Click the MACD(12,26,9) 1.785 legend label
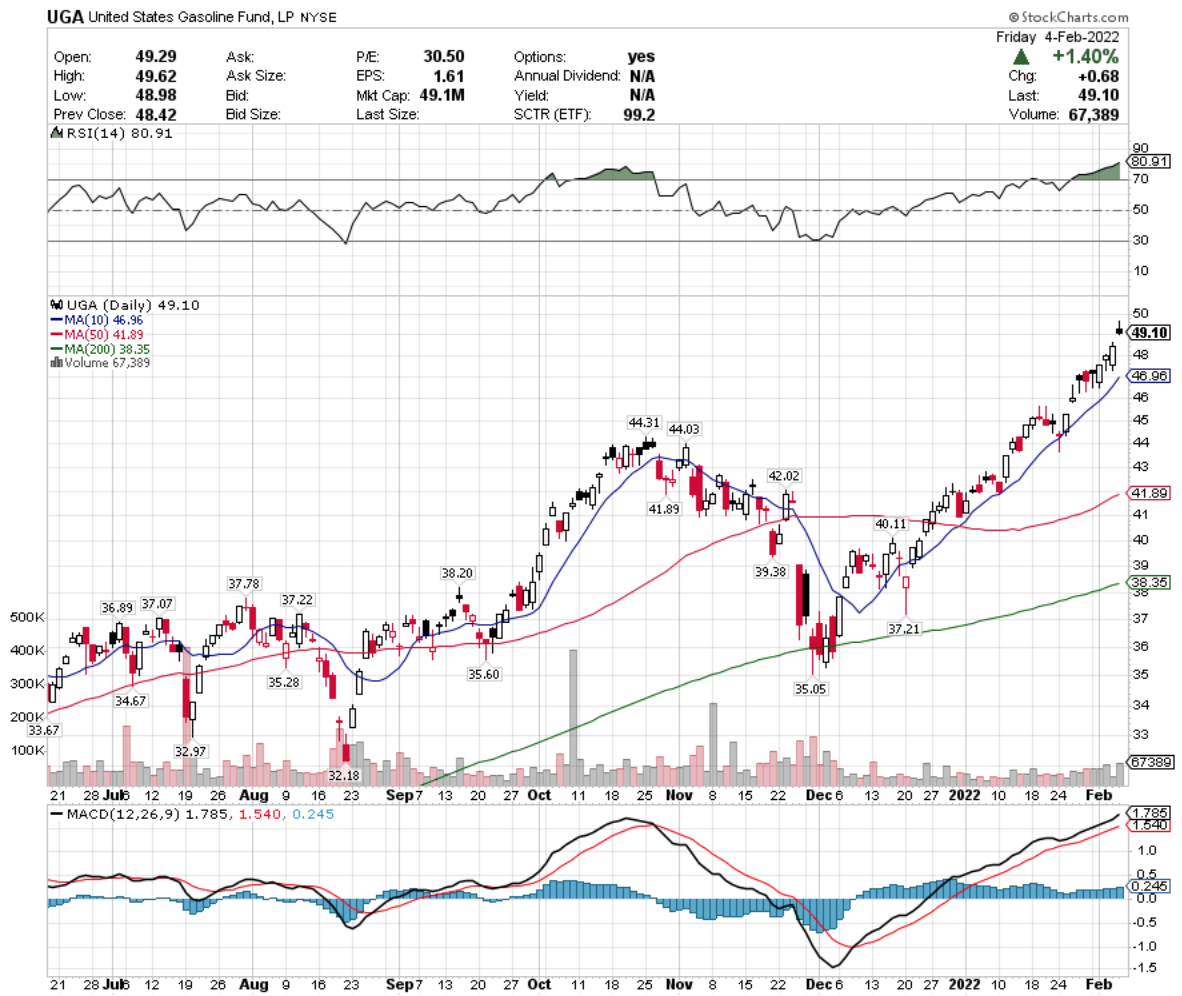 pyautogui.click(x=139, y=814)
